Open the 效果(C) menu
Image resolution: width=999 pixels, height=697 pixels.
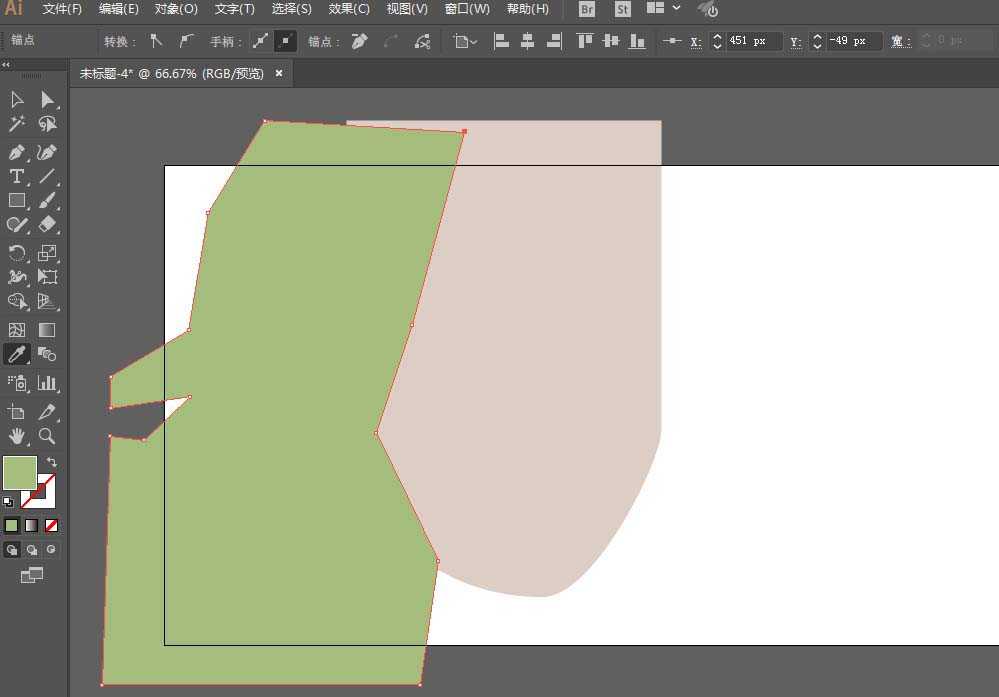349,9
